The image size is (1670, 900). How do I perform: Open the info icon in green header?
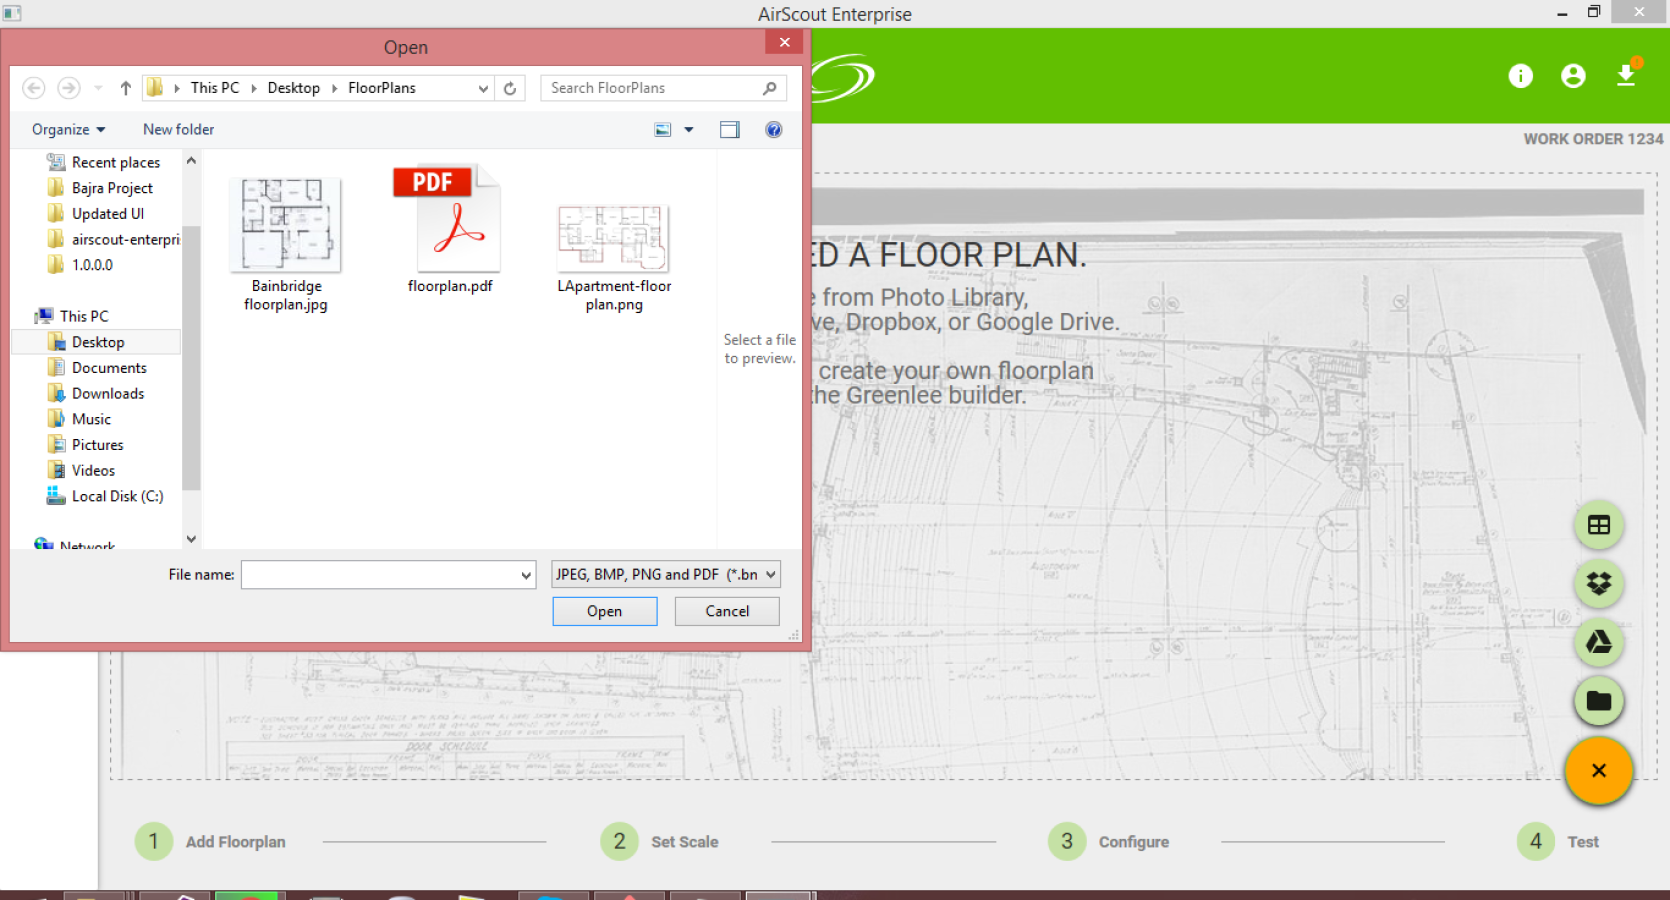[x=1520, y=76]
